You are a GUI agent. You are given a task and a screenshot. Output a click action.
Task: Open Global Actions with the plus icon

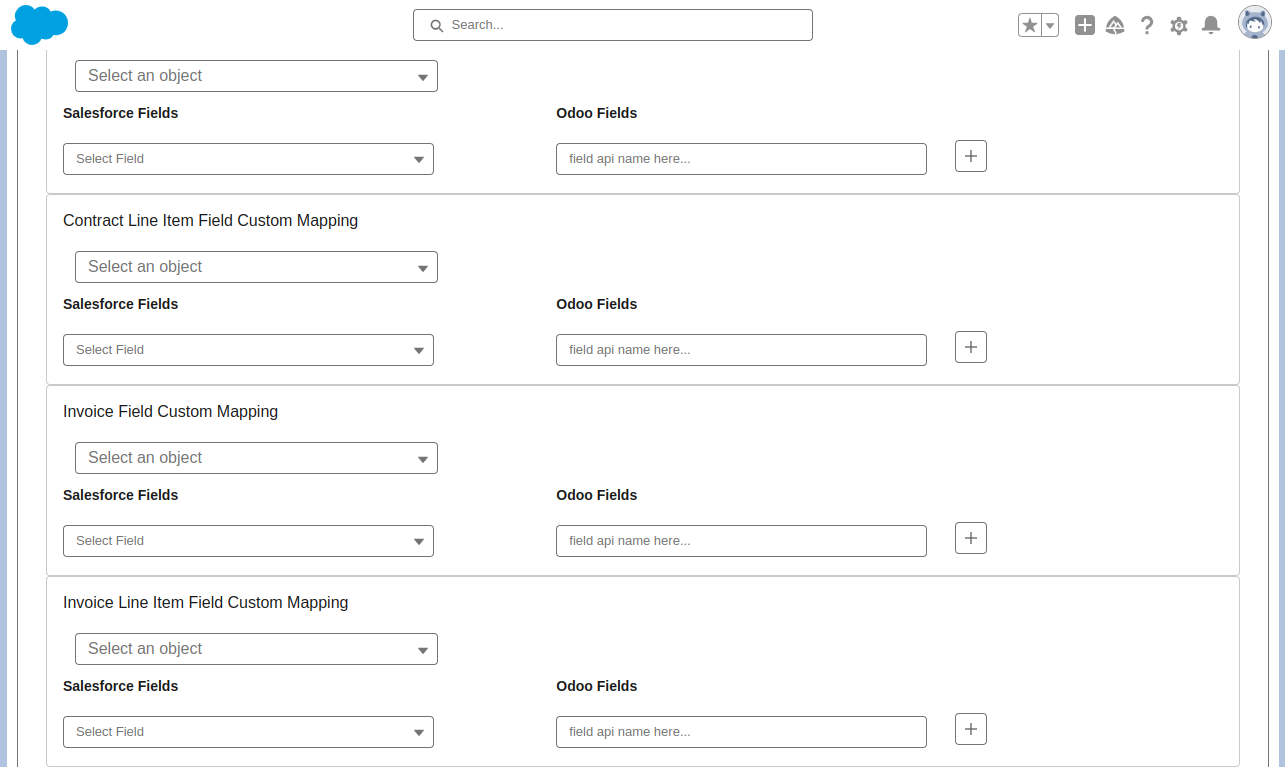tap(1084, 25)
